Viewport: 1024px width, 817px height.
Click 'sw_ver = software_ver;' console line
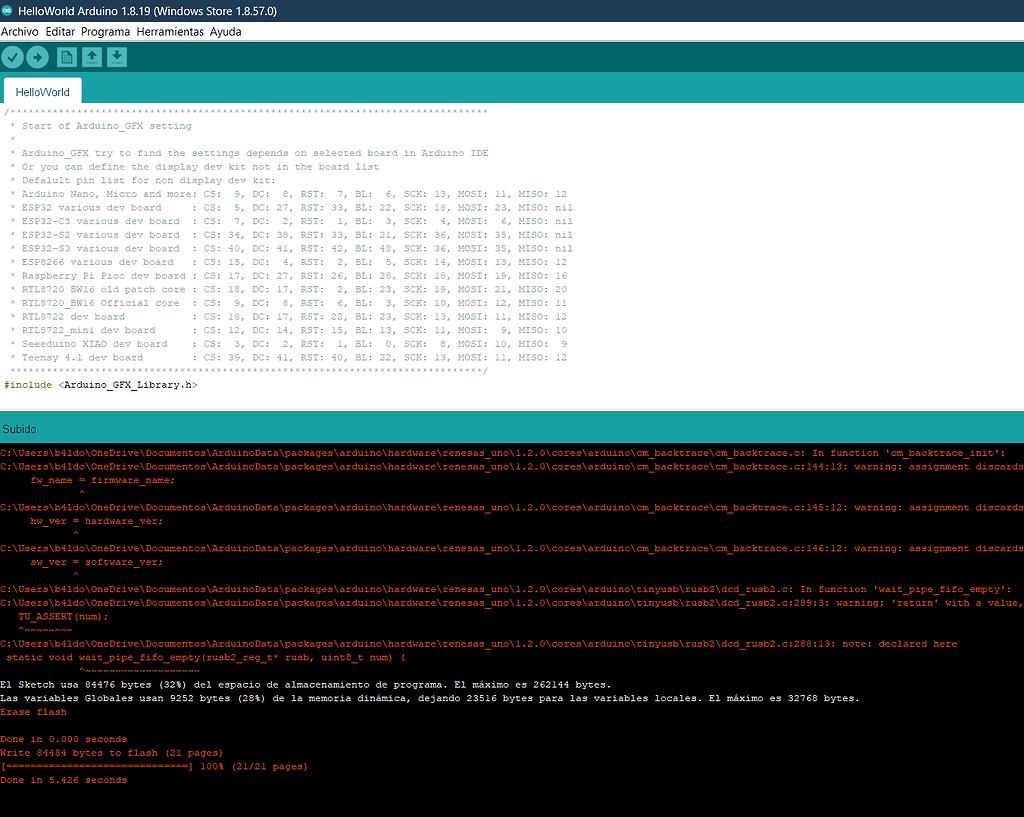pyautogui.click(x=96, y=562)
